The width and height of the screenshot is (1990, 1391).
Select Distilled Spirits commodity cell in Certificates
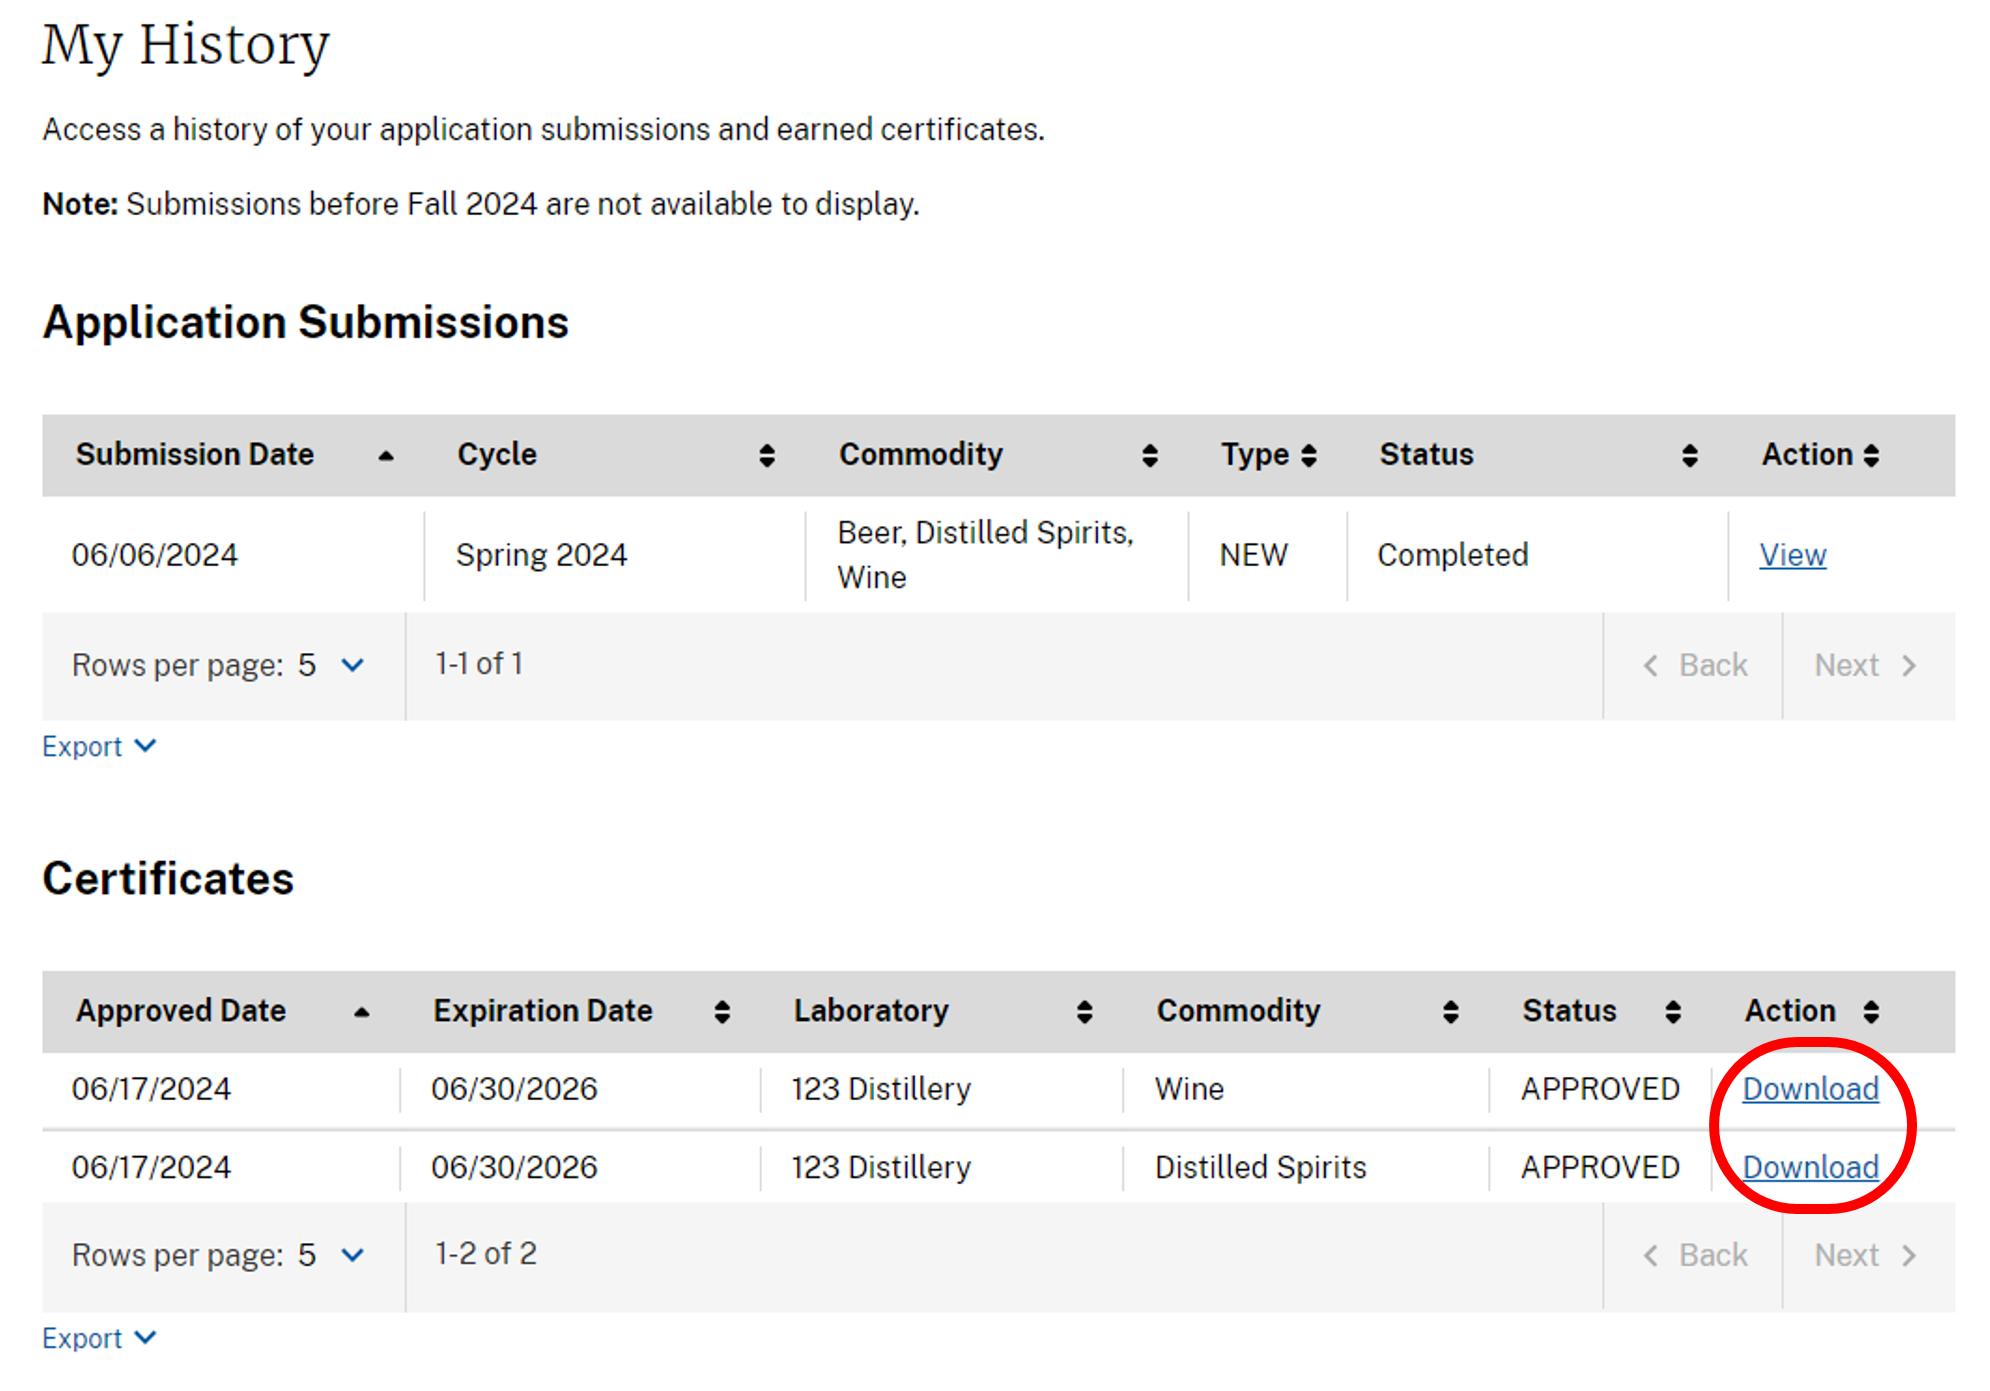coord(1260,1167)
